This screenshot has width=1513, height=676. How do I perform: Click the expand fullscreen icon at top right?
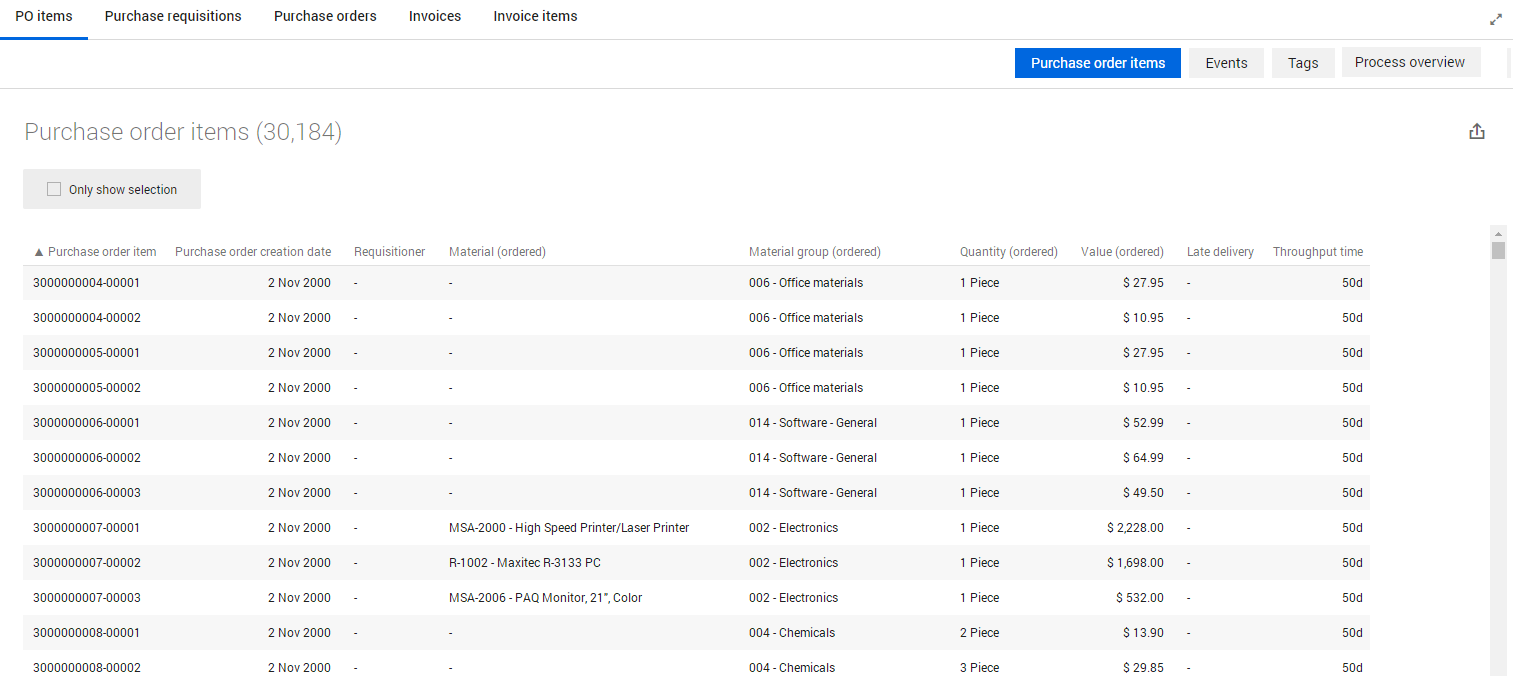1496,19
